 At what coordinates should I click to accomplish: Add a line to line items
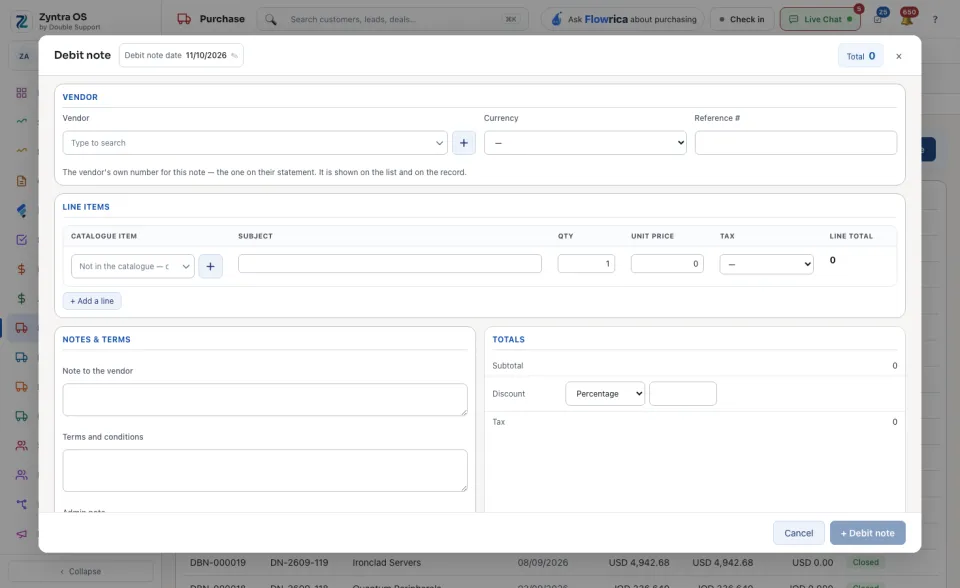click(x=92, y=301)
